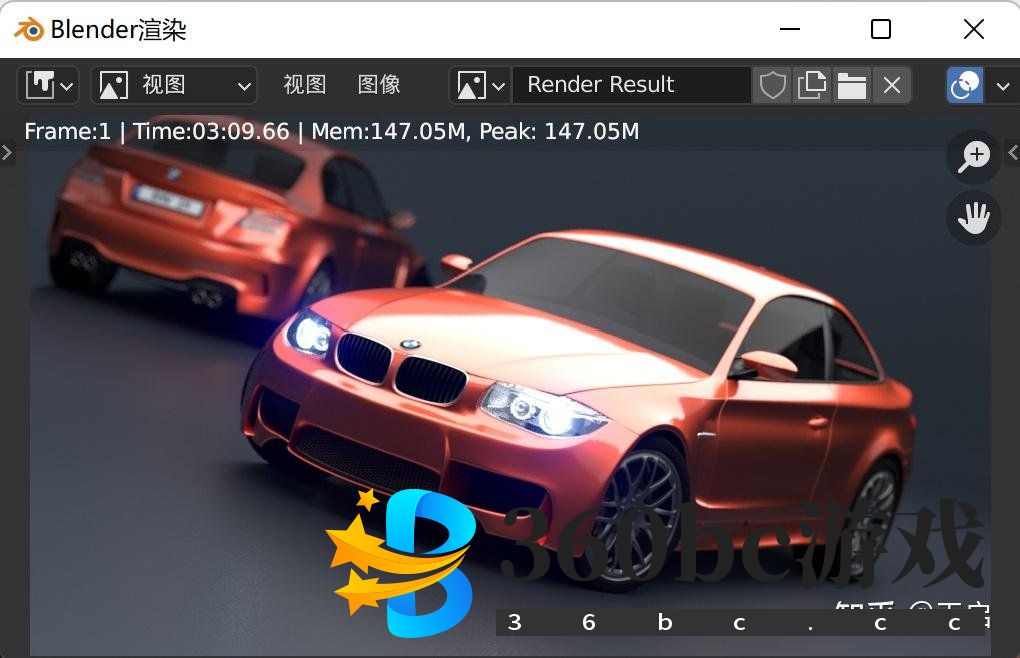Maximize the Blender render window
The height and width of the screenshot is (658, 1020).
click(x=880, y=29)
